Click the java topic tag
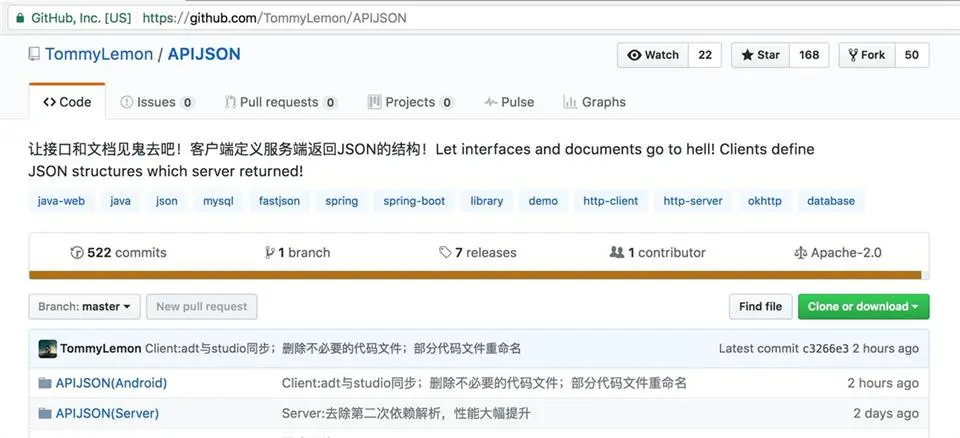 point(120,201)
